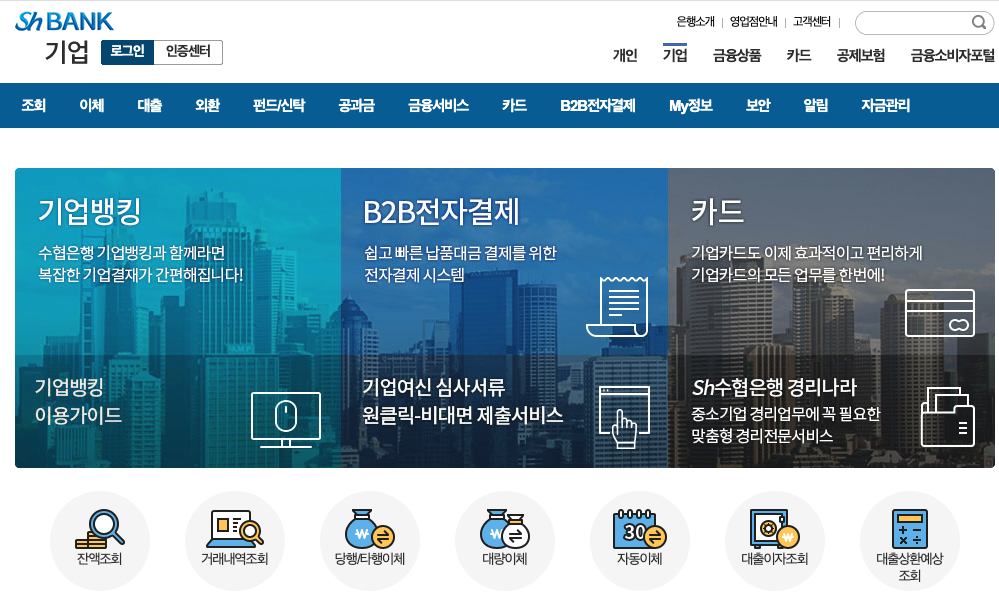Open Sh수협은행 경리나라 link
This screenshot has width=999, height=609.
click(774, 387)
